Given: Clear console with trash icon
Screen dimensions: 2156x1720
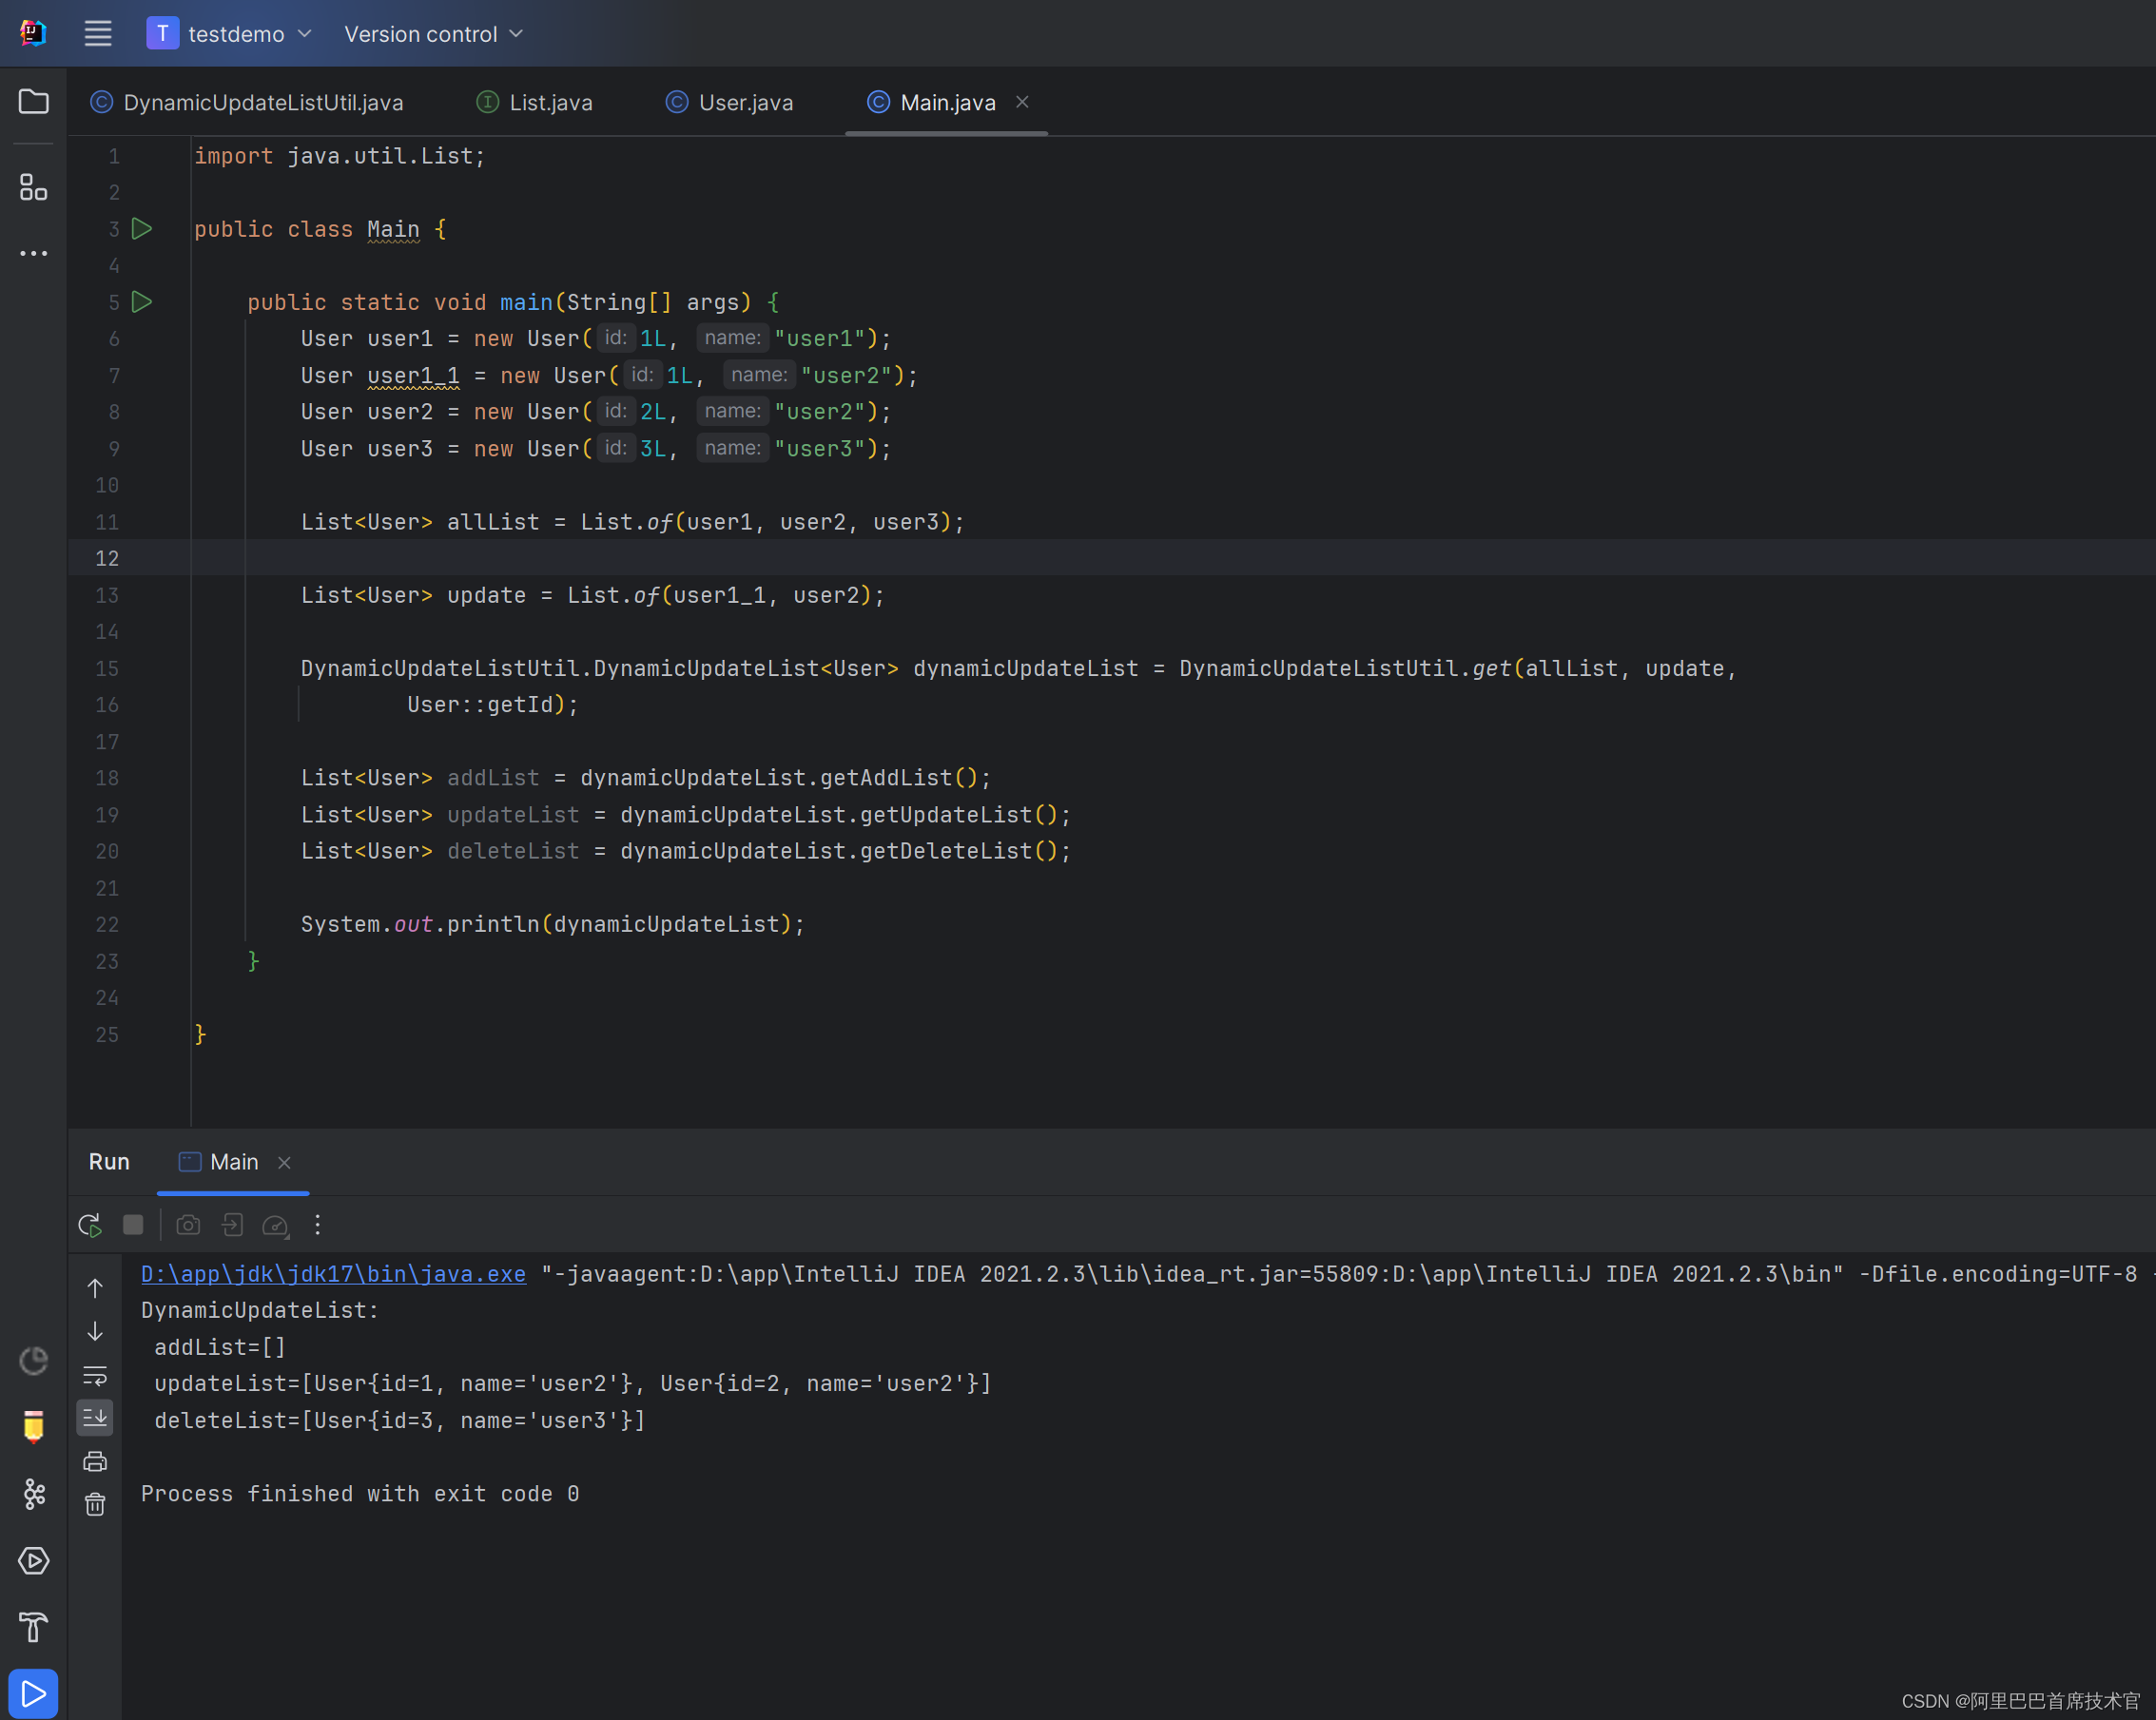Looking at the screenshot, I should (x=95, y=1504).
